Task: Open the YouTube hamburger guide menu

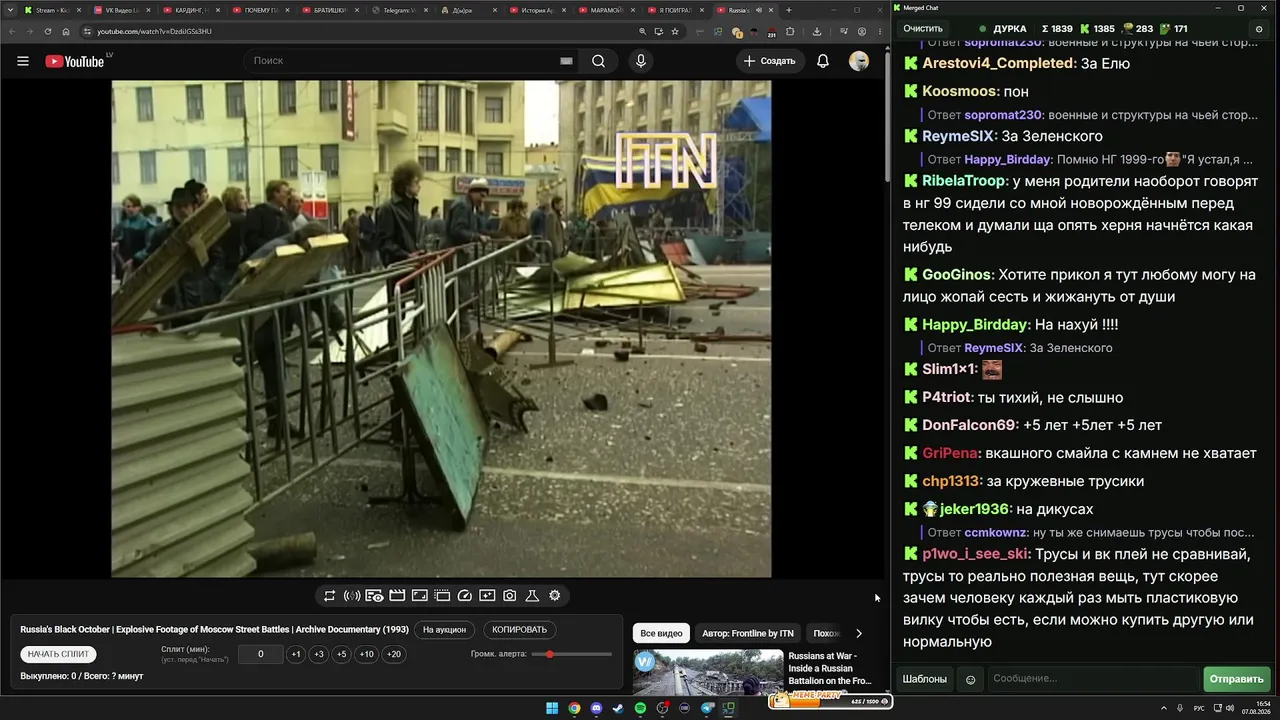Action: (23, 61)
